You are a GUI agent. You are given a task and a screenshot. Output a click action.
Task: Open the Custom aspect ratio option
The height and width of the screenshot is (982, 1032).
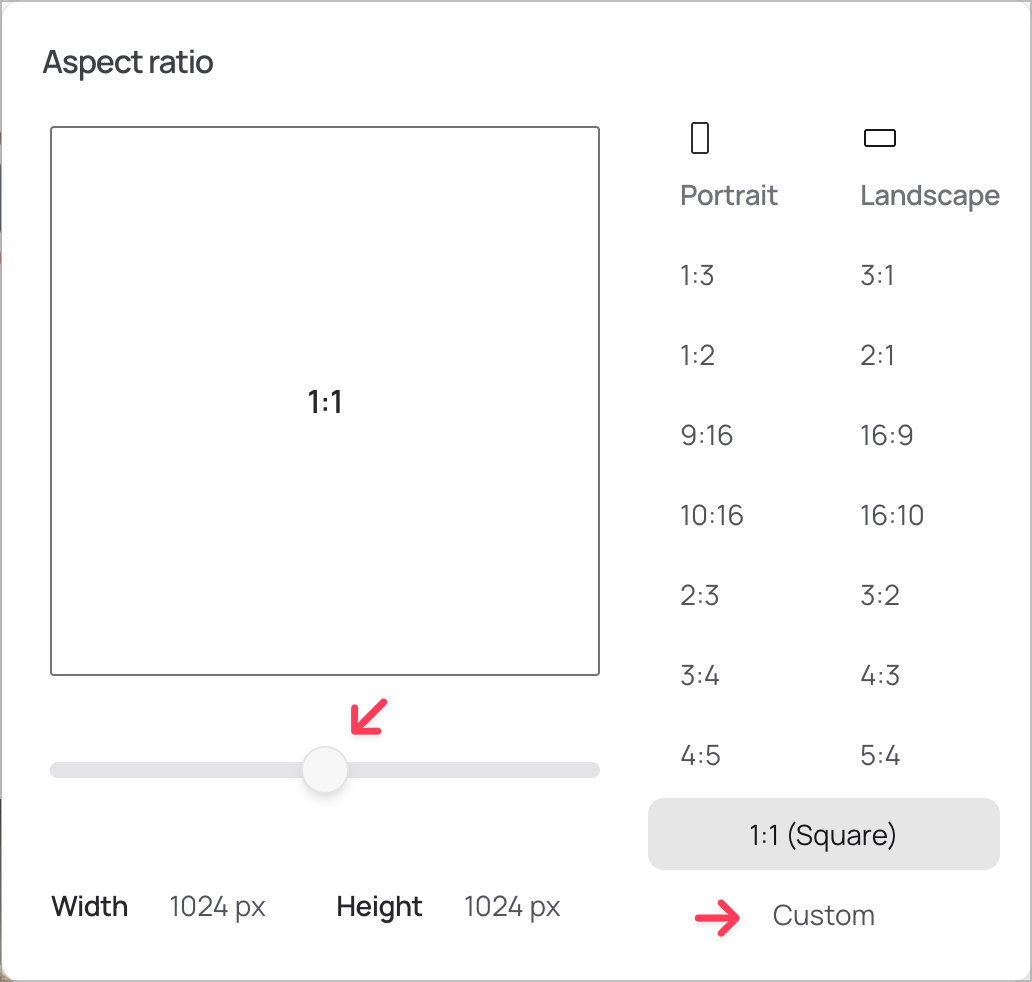(x=823, y=914)
